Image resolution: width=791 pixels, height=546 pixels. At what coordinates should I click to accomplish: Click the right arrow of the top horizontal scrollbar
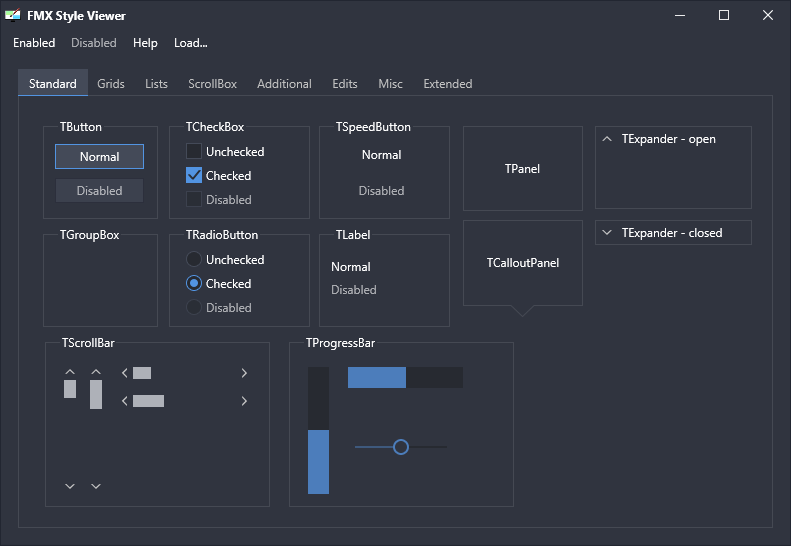coord(244,373)
